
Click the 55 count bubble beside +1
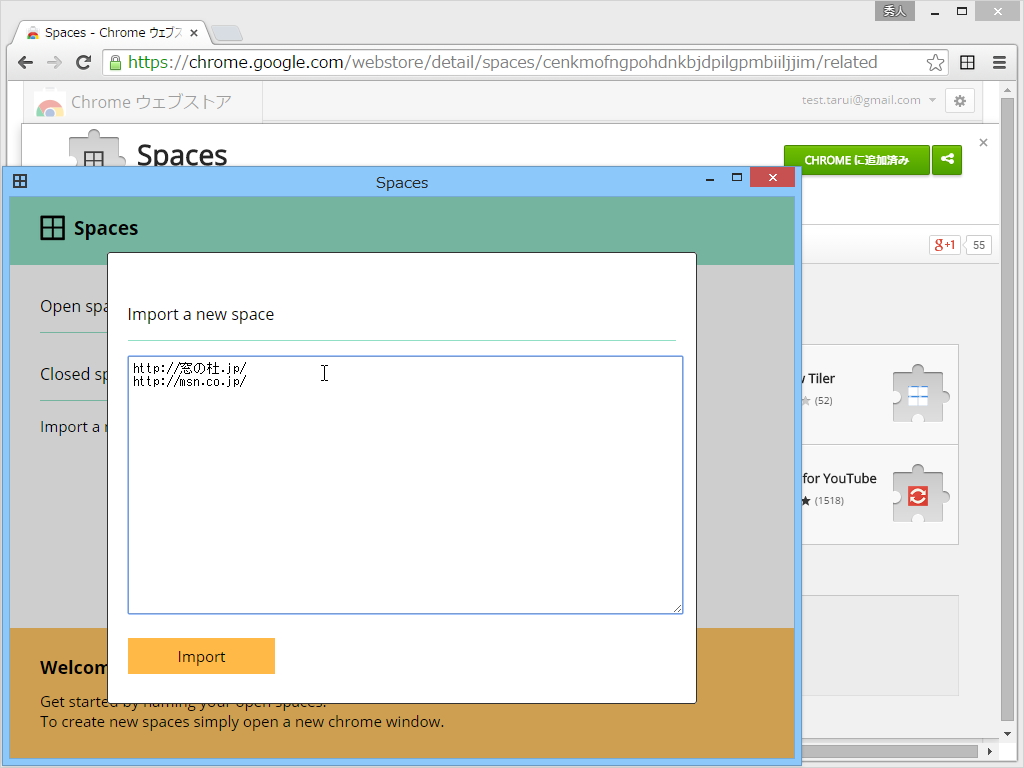[x=978, y=245]
